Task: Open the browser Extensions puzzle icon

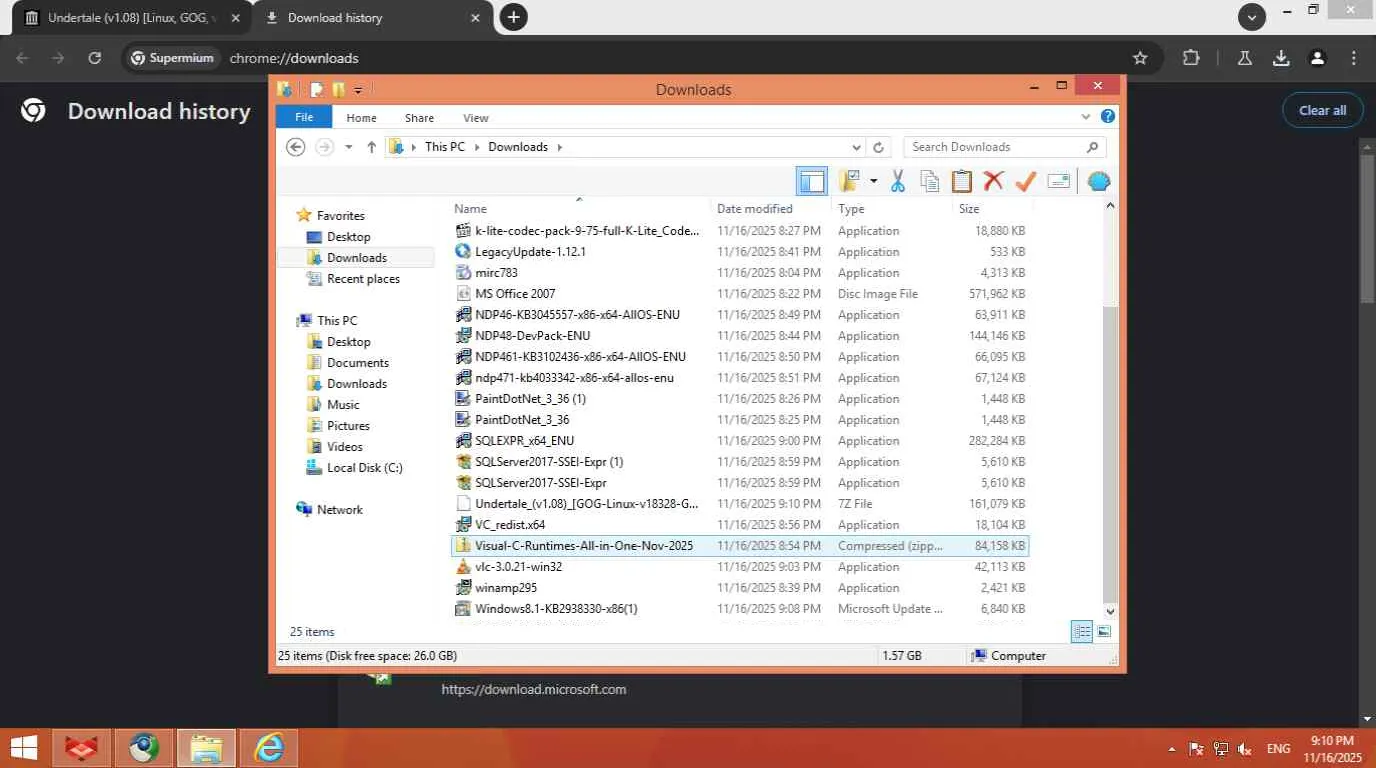Action: [x=1191, y=58]
